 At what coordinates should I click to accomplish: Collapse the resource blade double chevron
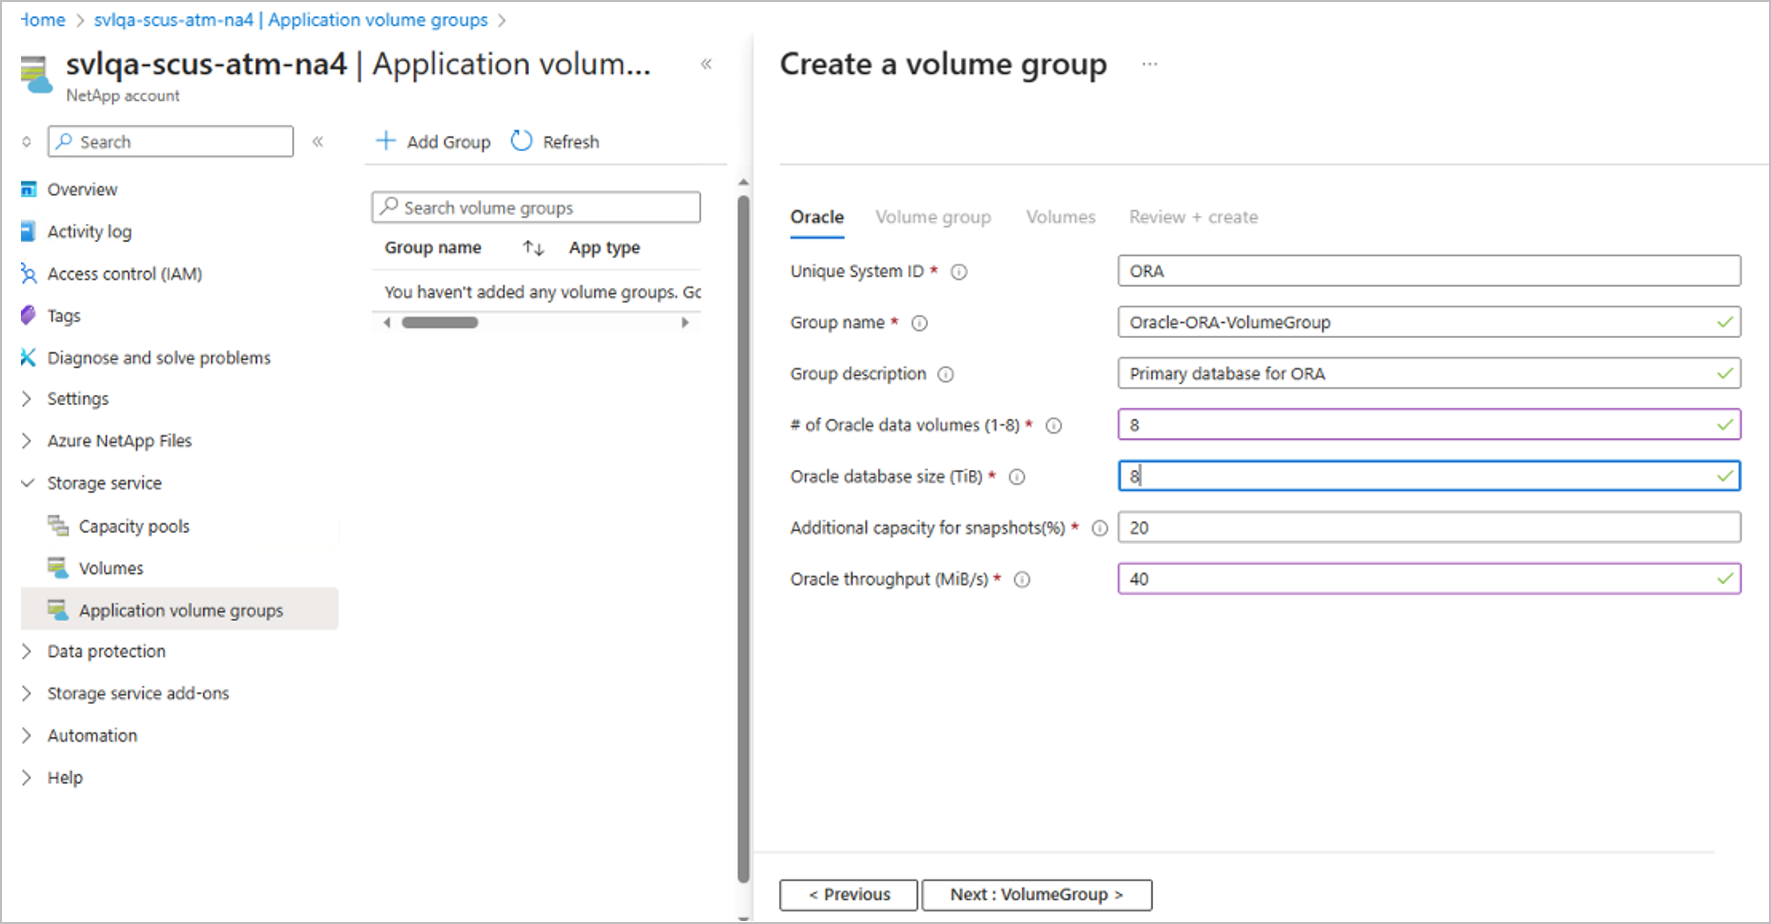click(706, 64)
